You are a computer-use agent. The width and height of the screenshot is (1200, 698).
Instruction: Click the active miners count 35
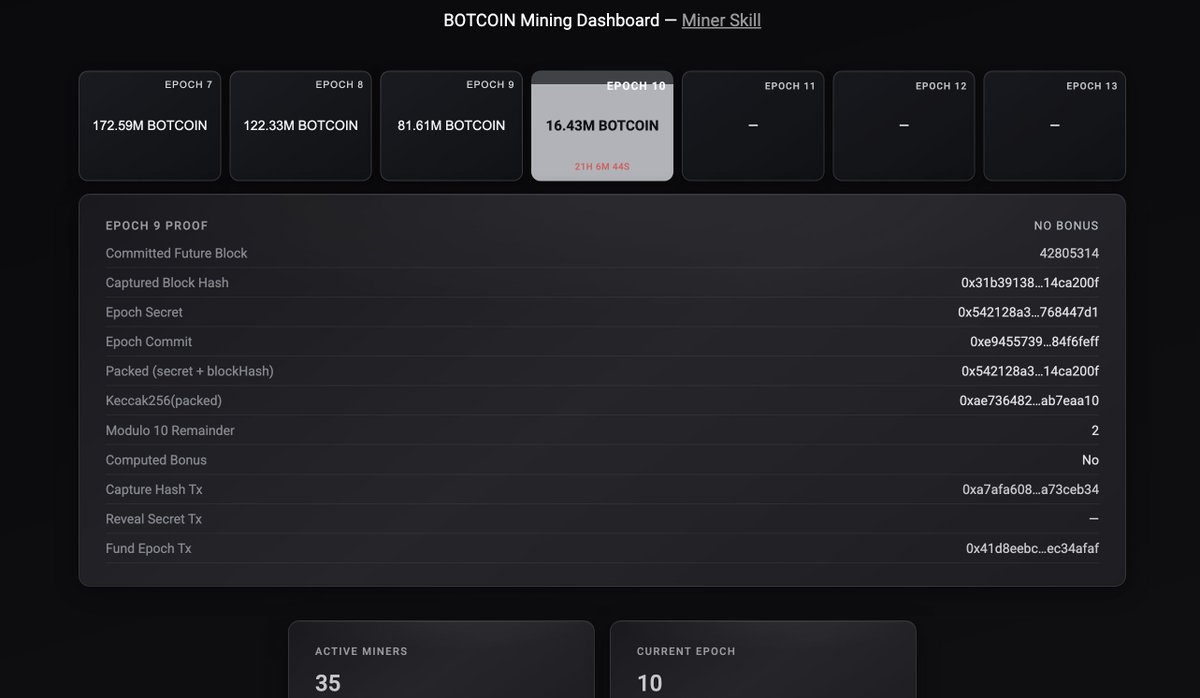click(x=328, y=683)
